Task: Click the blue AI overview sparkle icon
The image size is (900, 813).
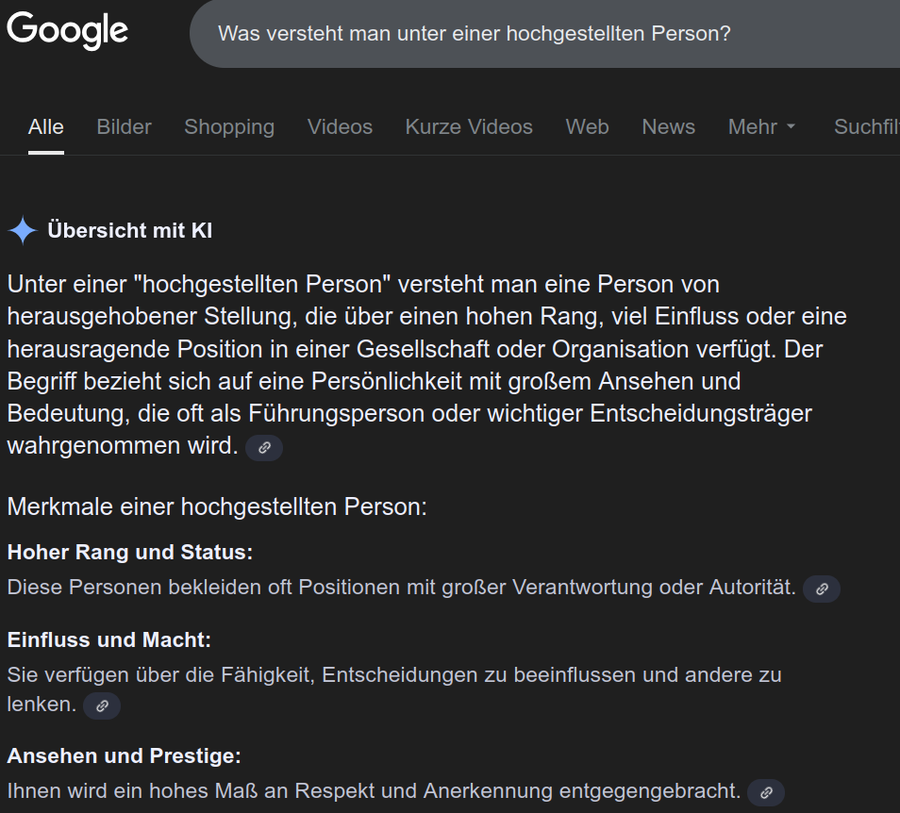Action: click(x=22, y=230)
